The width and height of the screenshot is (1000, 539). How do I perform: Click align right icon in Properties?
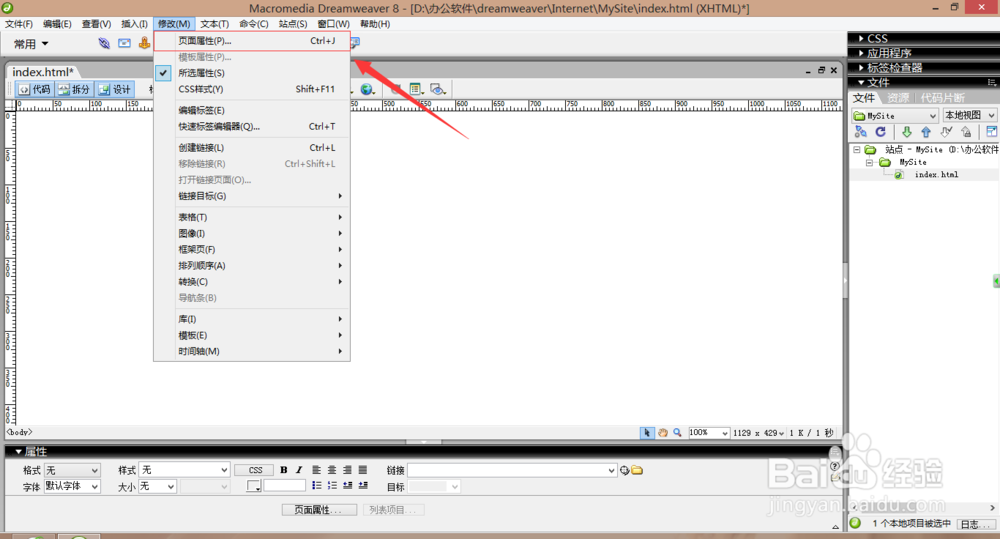click(x=347, y=470)
